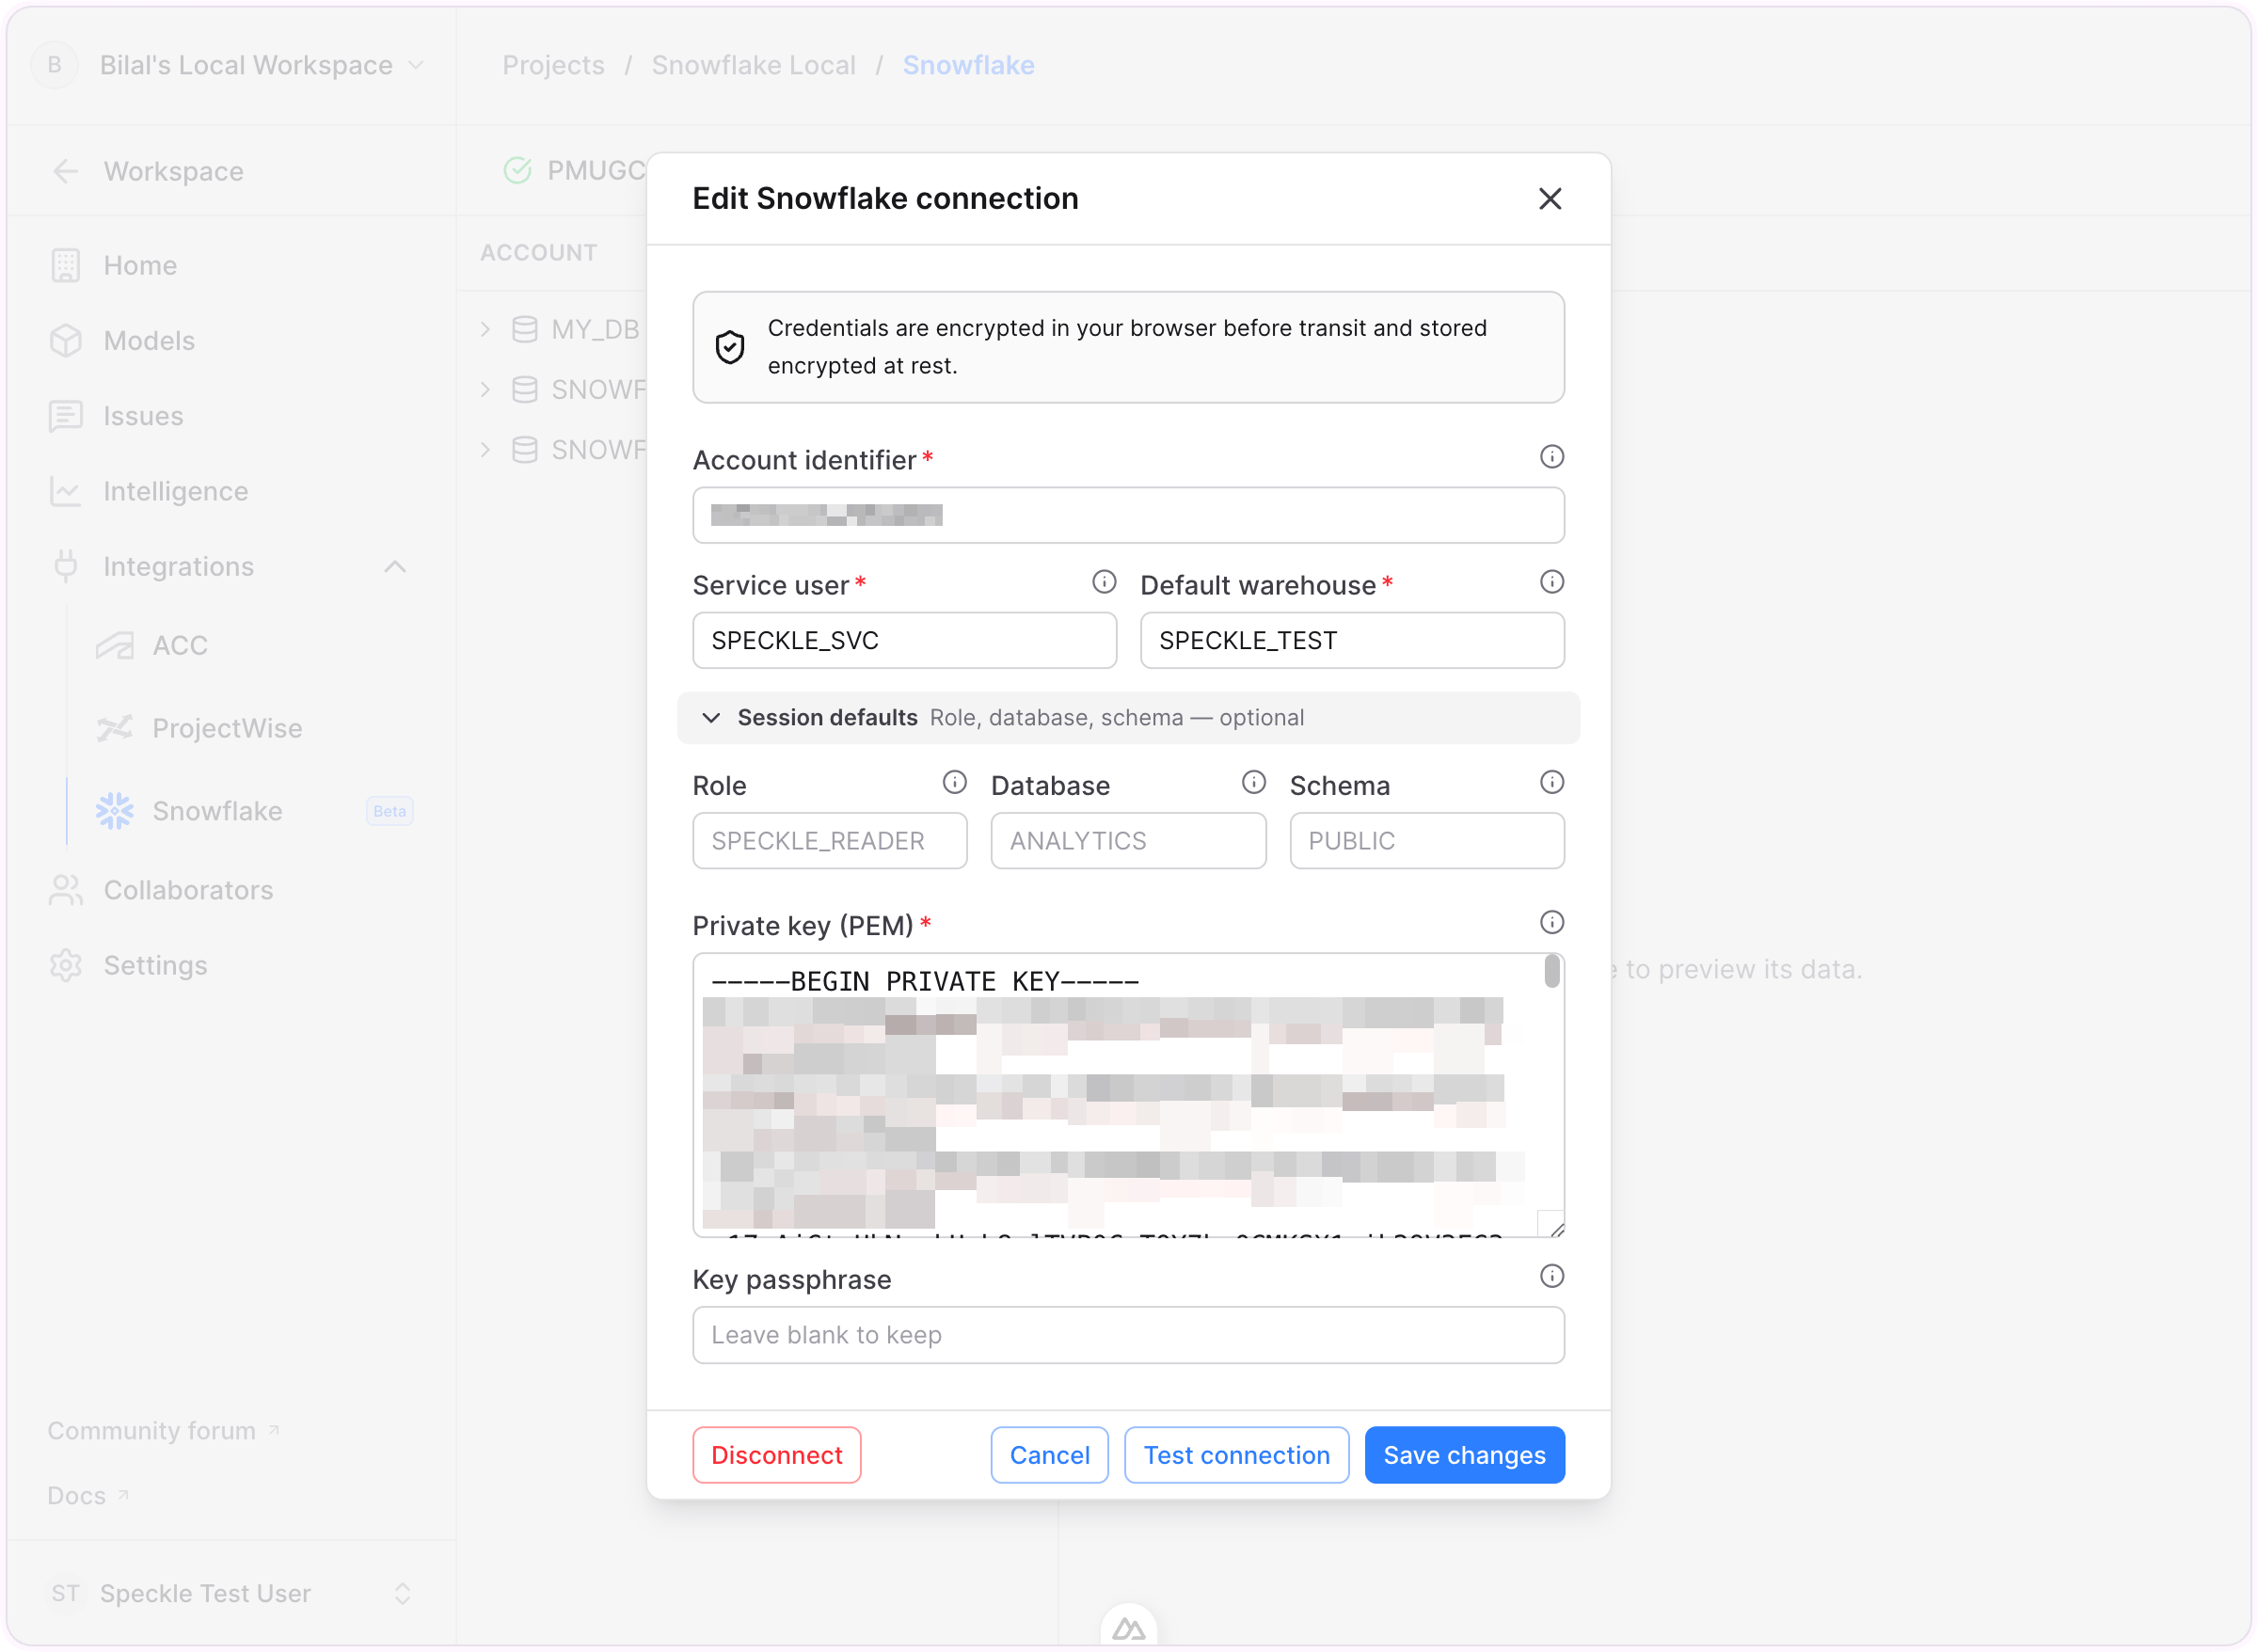
Task: Click the ProjectWise integration icon
Action: [115, 728]
